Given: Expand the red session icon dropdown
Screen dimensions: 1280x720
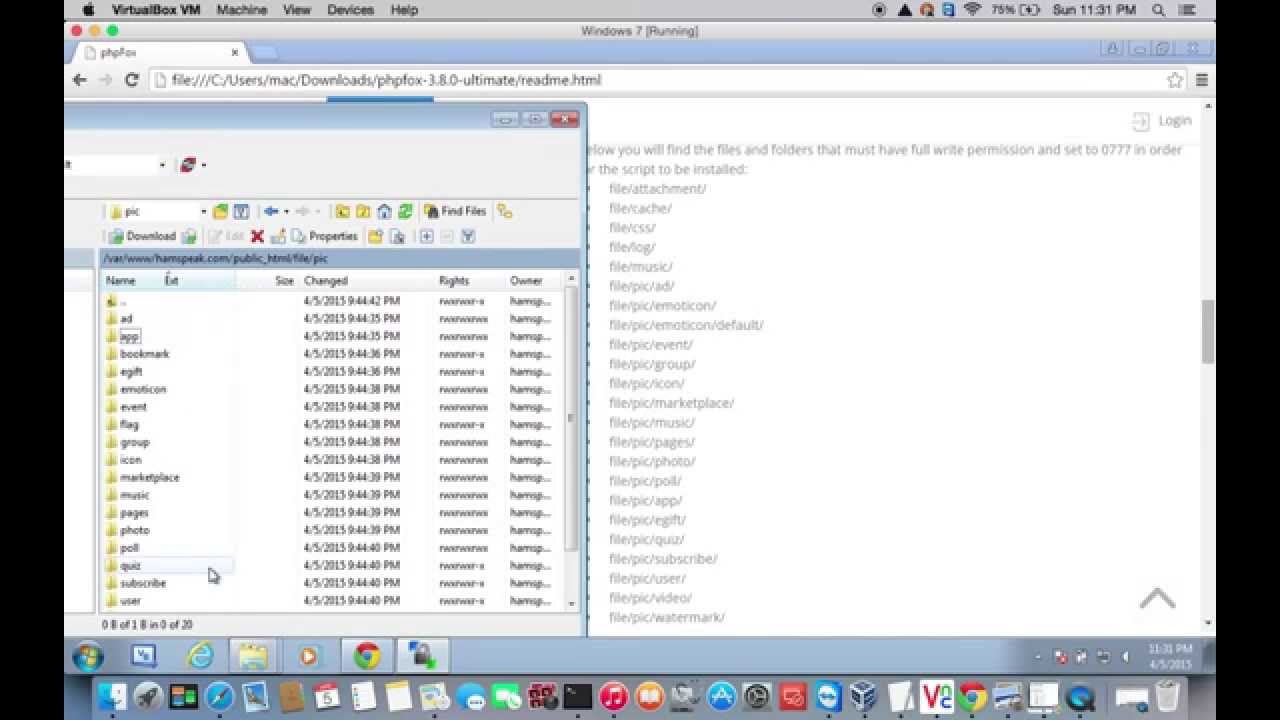Looking at the screenshot, I should (203, 165).
